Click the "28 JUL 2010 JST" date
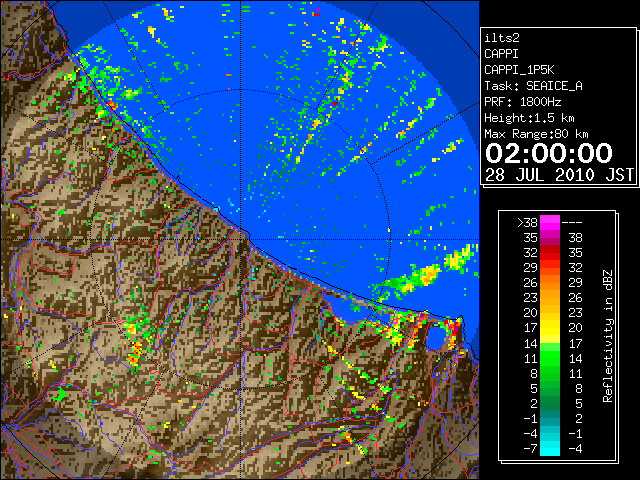This screenshot has height=480, width=640. coord(559,175)
